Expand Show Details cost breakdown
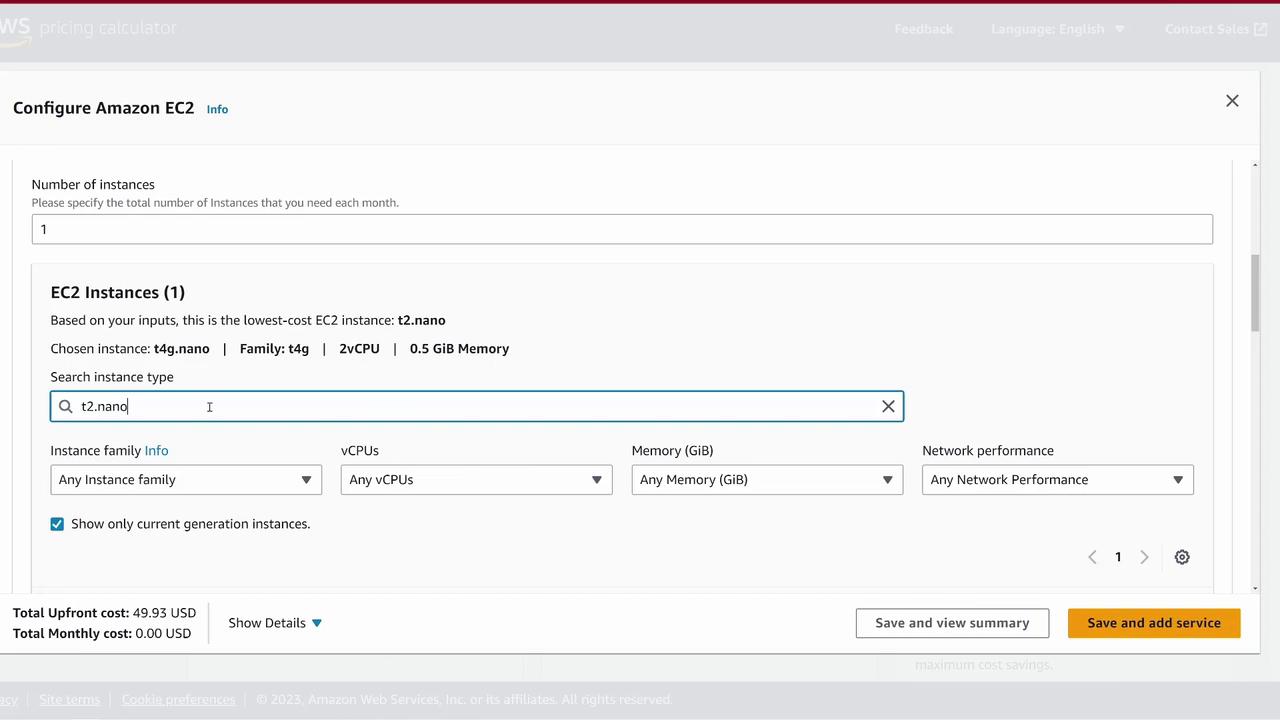 click(x=275, y=623)
